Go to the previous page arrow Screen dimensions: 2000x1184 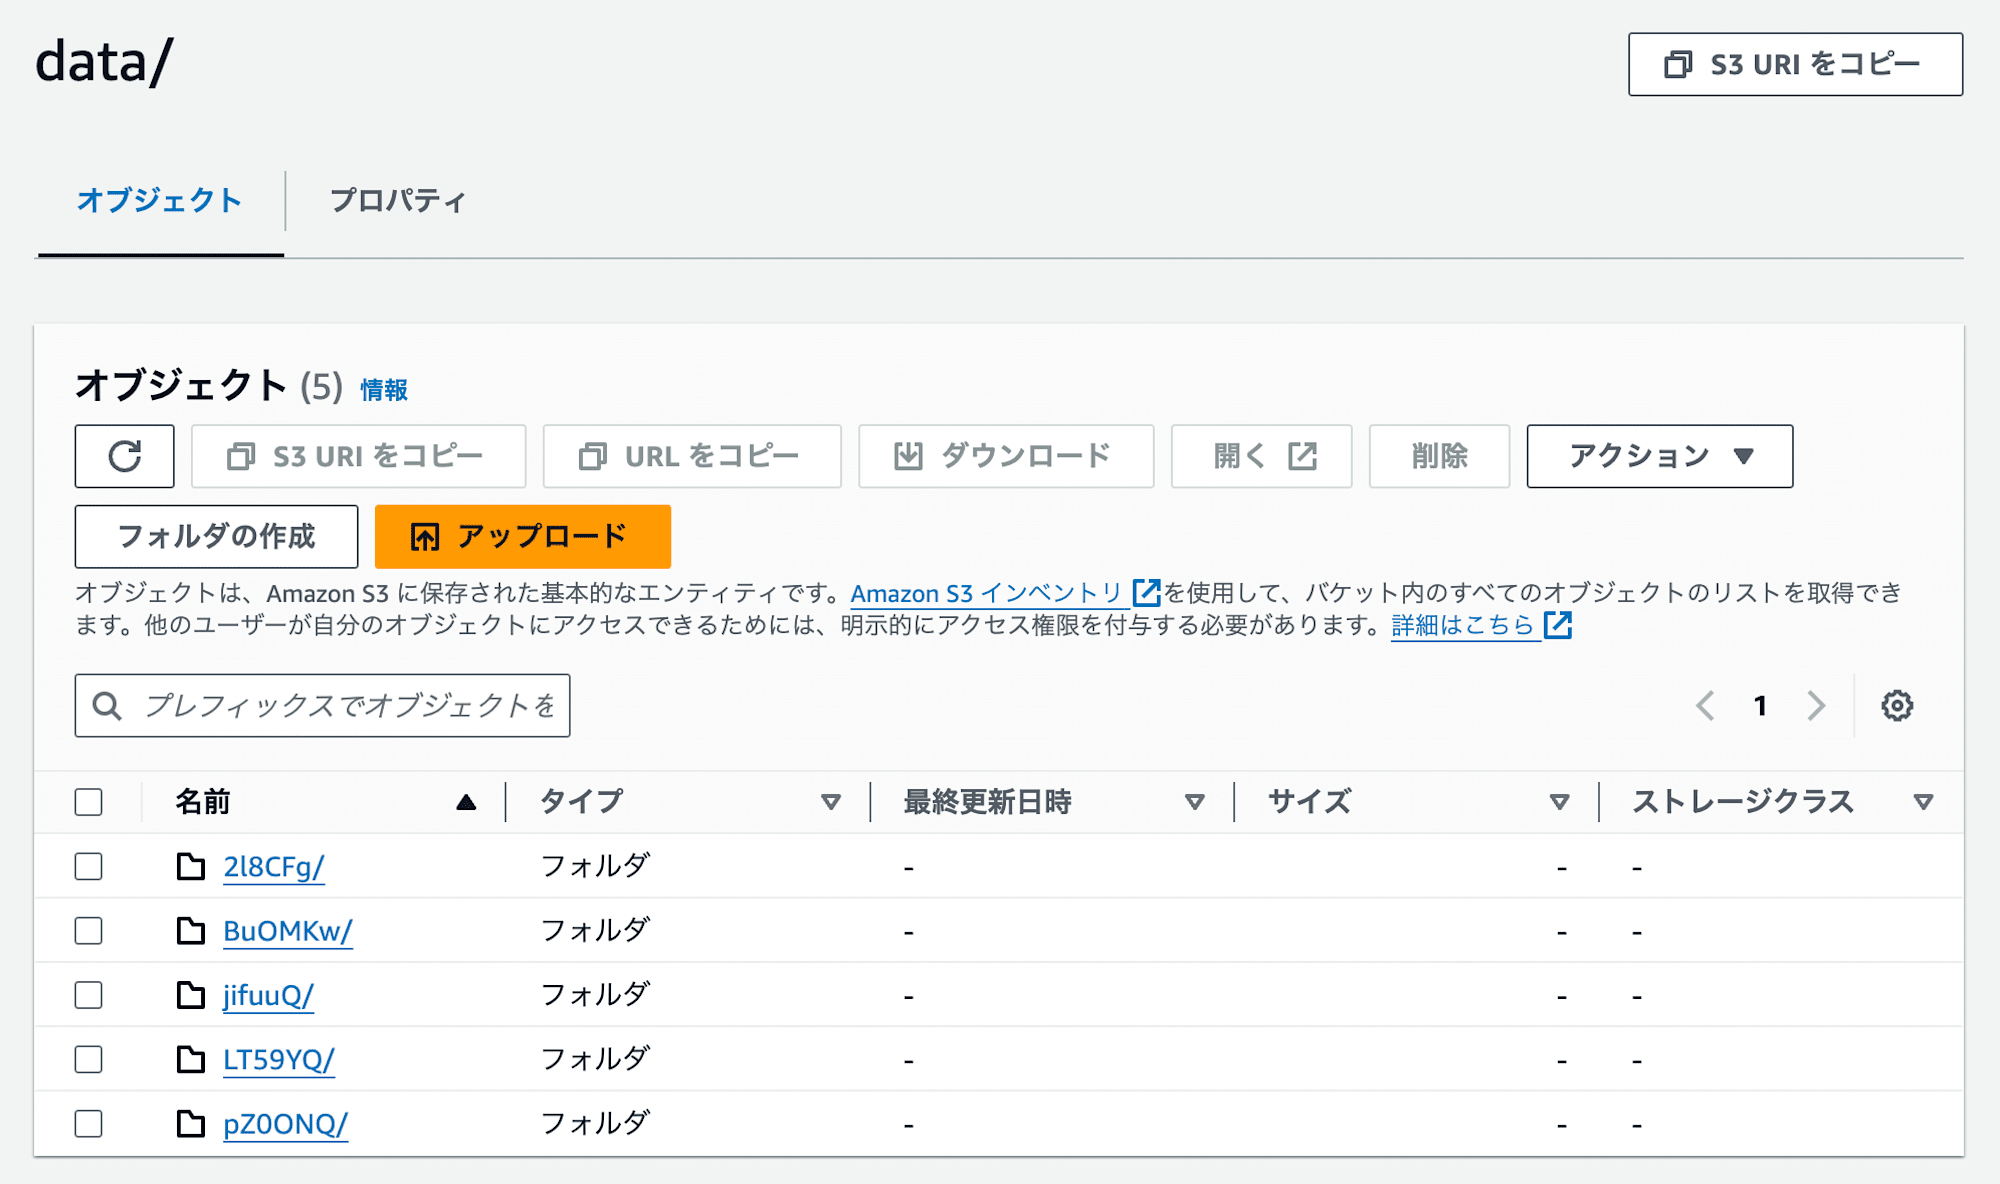pyautogui.click(x=1706, y=706)
